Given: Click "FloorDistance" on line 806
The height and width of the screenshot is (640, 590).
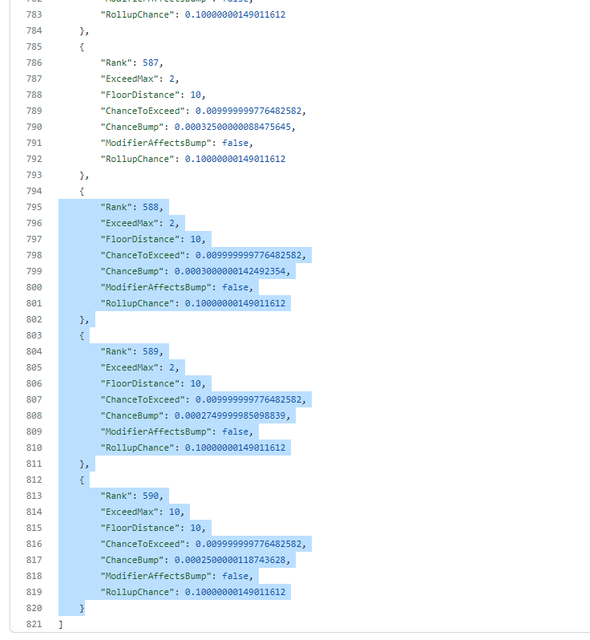Looking at the screenshot, I should (x=140, y=384).
